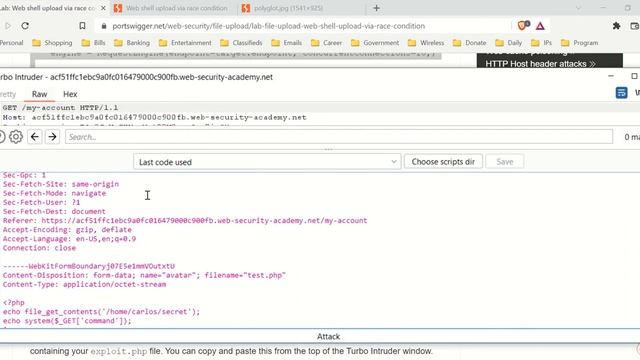Open Program bookmarks folder
Image resolution: width=640 pixels, height=360 pixels.
pos(579,43)
